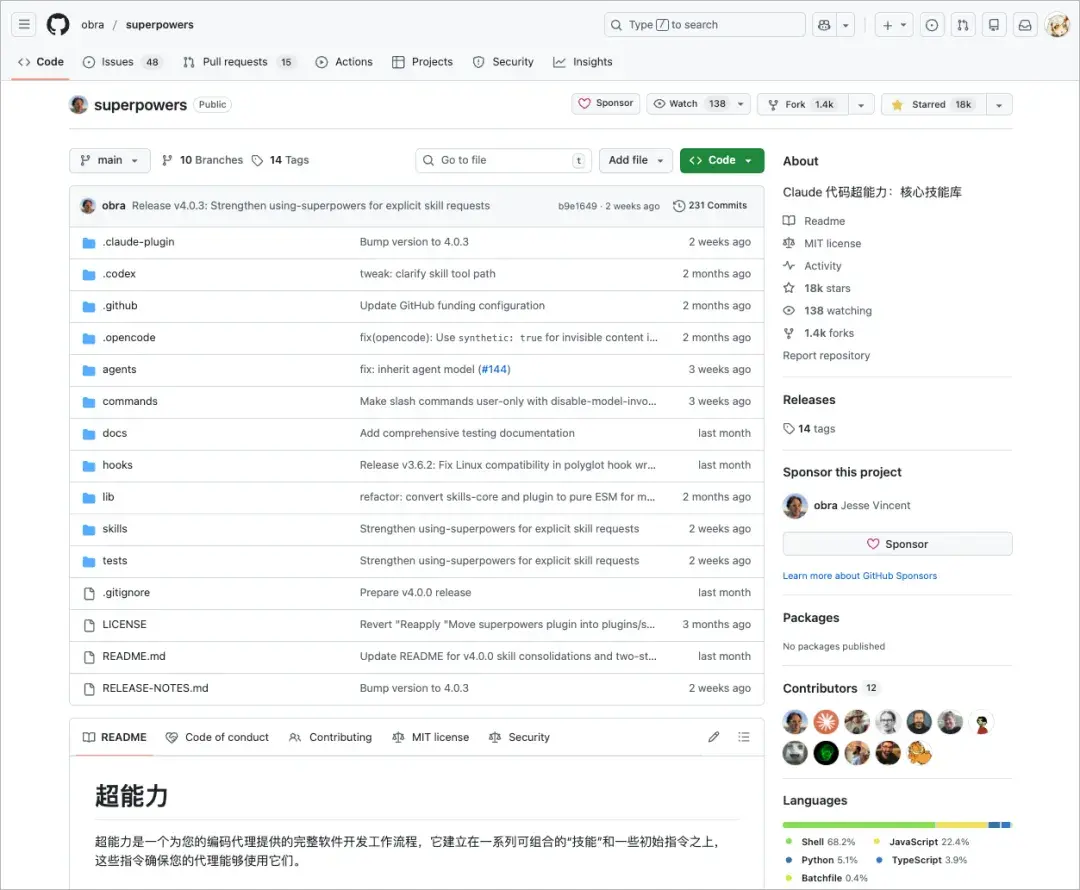This screenshot has width=1080, height=890.
Task: Expand the star lists dropdown arrow
Action: click(x=1000, y=104)
